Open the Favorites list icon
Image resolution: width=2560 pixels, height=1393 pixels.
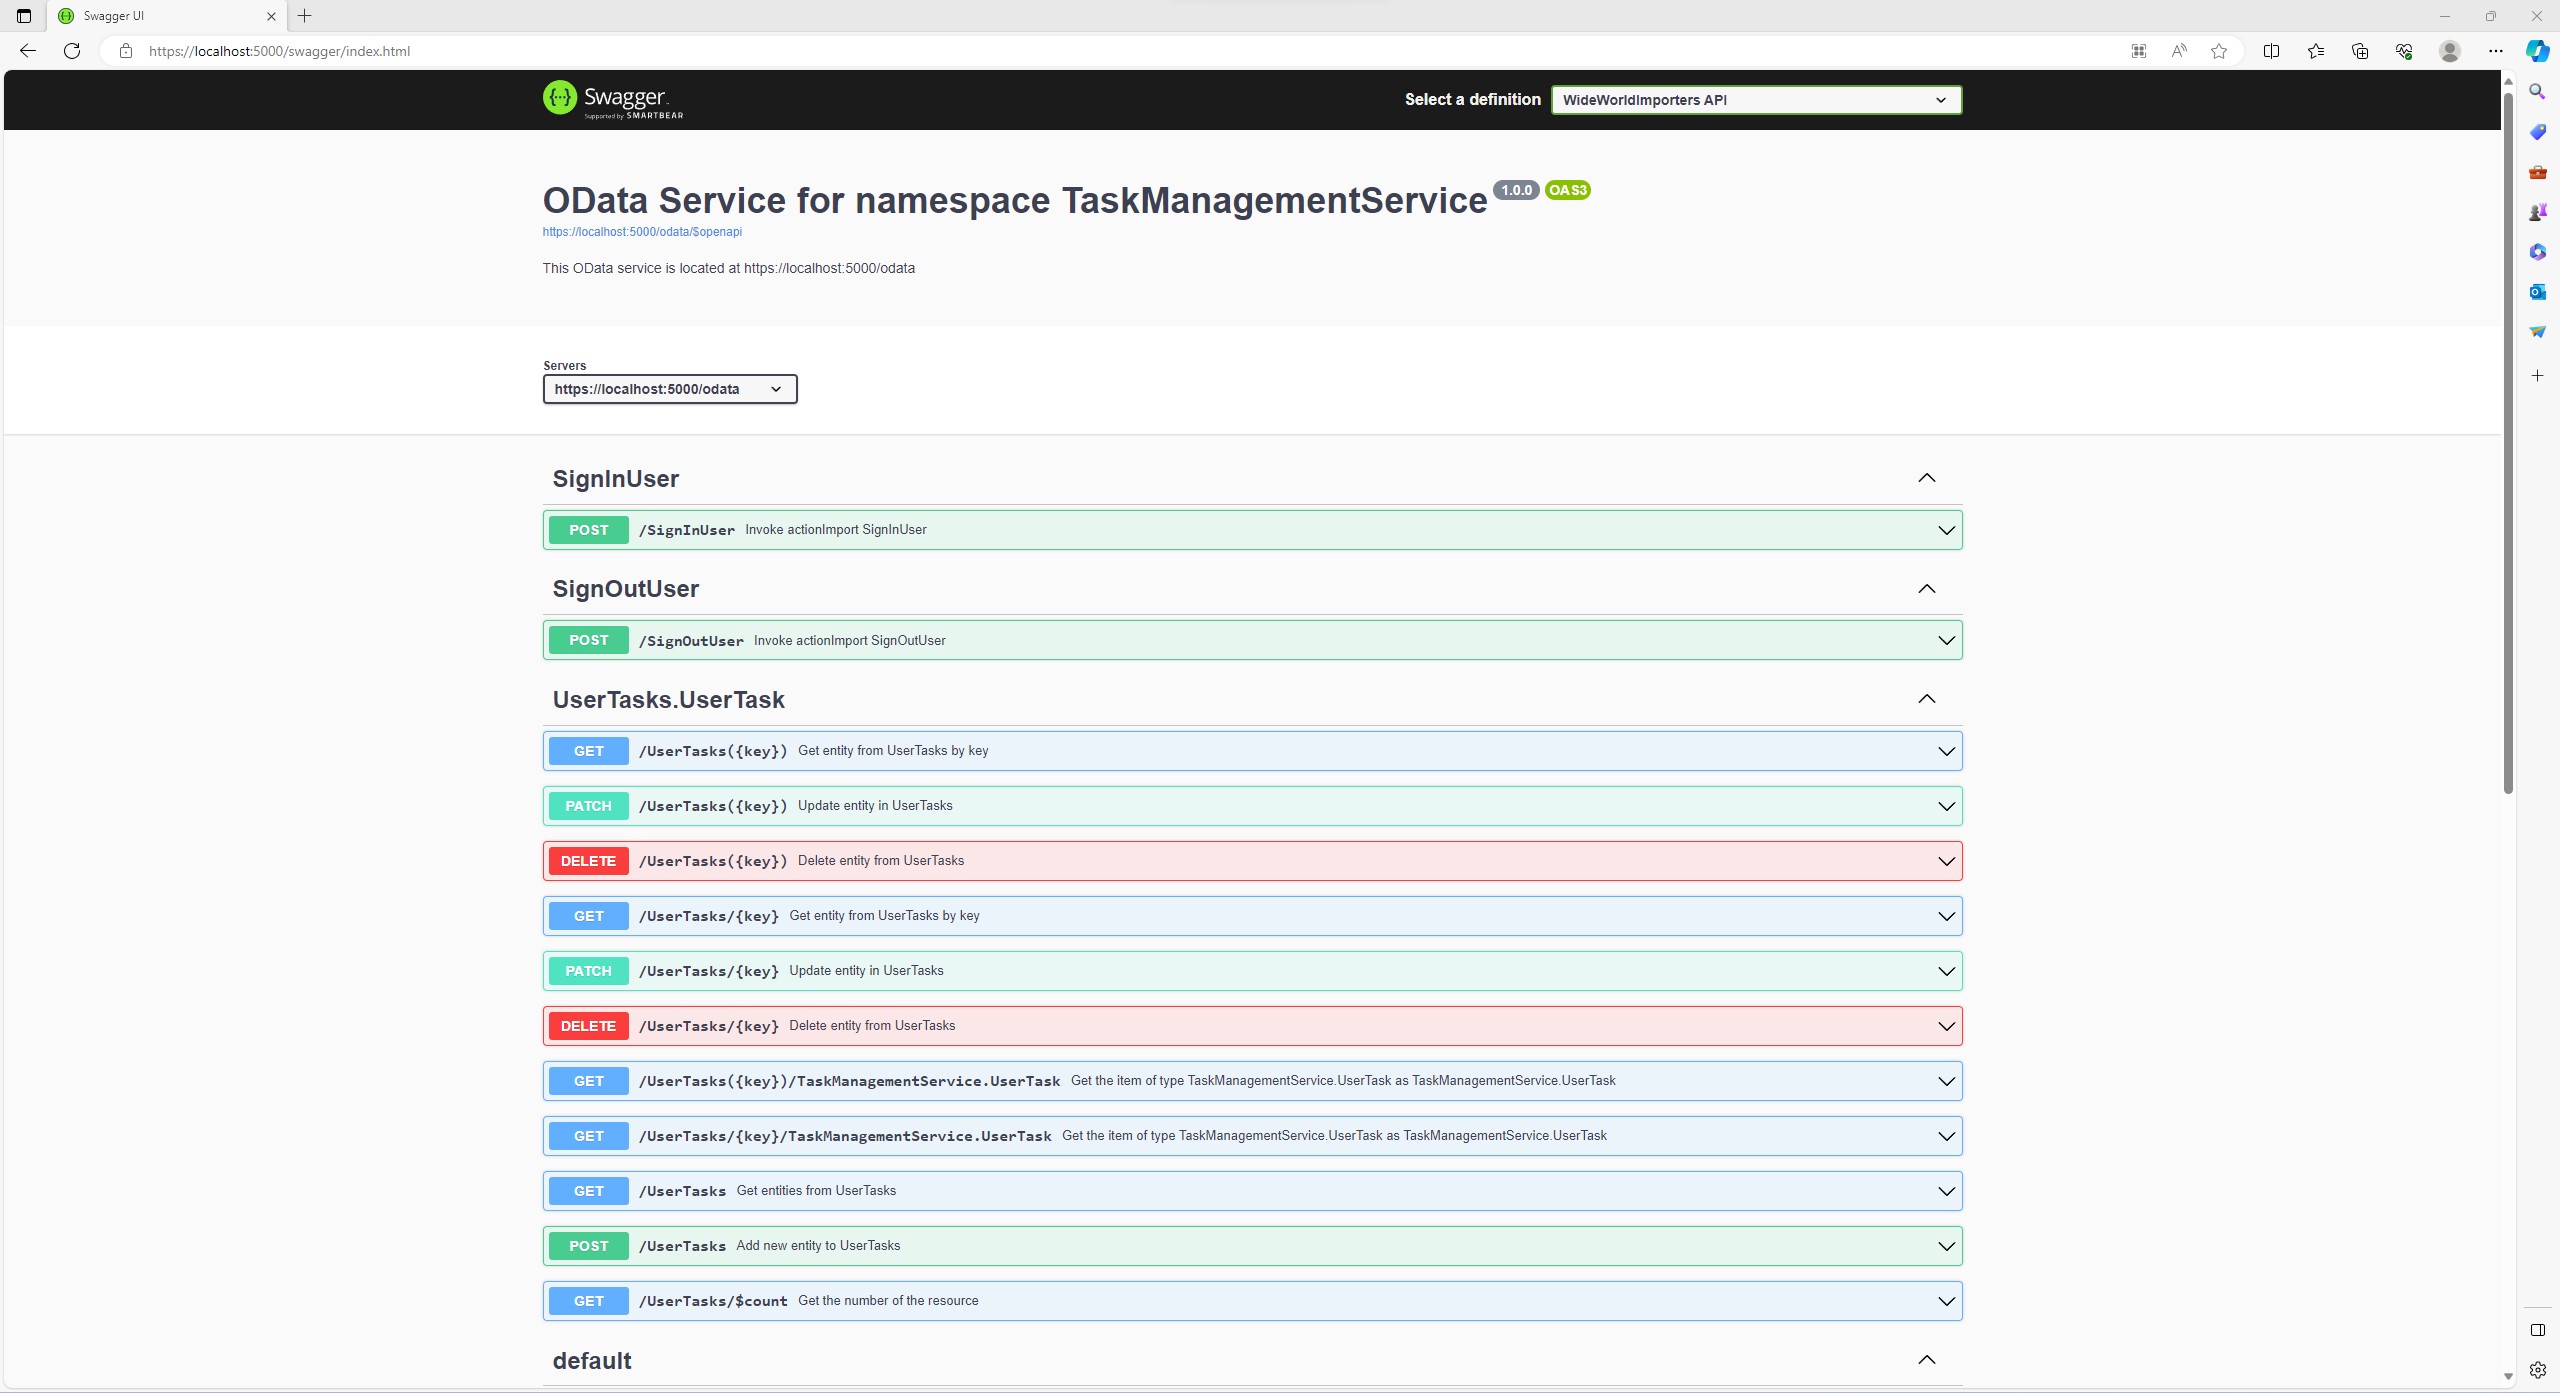coord(2316,51)
